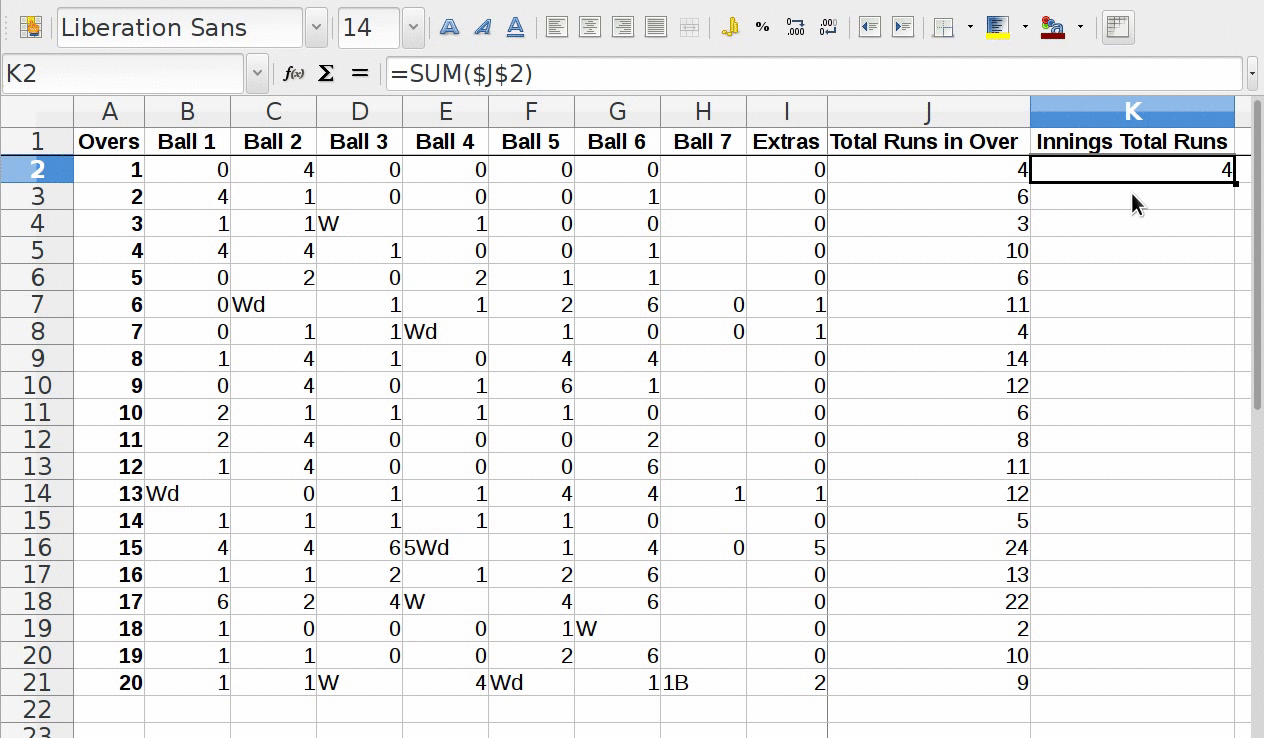Click the Sum sigma icon
The height and width of the screenshot is (738, 1264).
[x=326, y=74]
